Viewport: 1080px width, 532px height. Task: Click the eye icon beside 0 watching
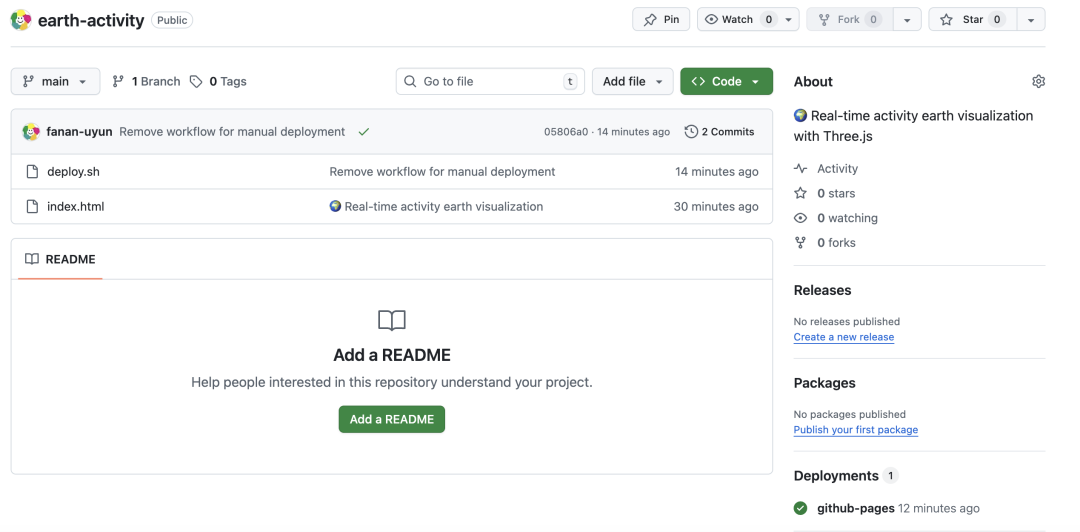[800, 218]
